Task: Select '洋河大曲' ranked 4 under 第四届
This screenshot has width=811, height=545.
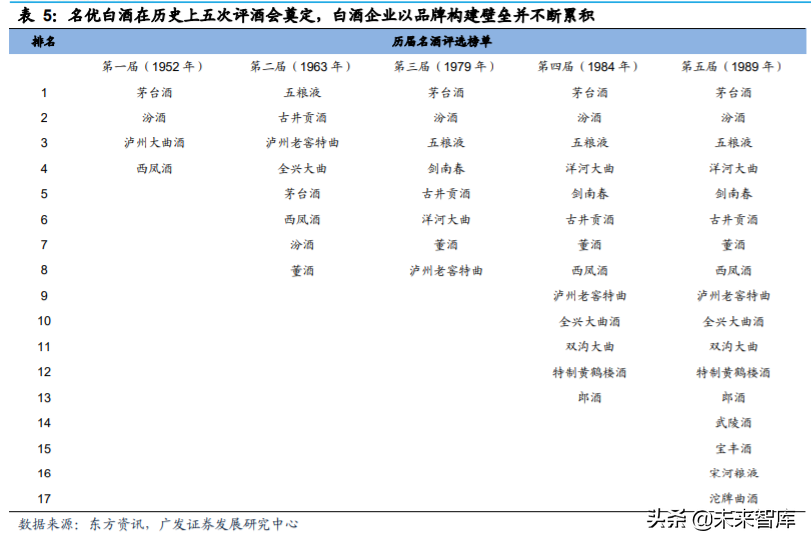Action: click(x=590, y=169)
